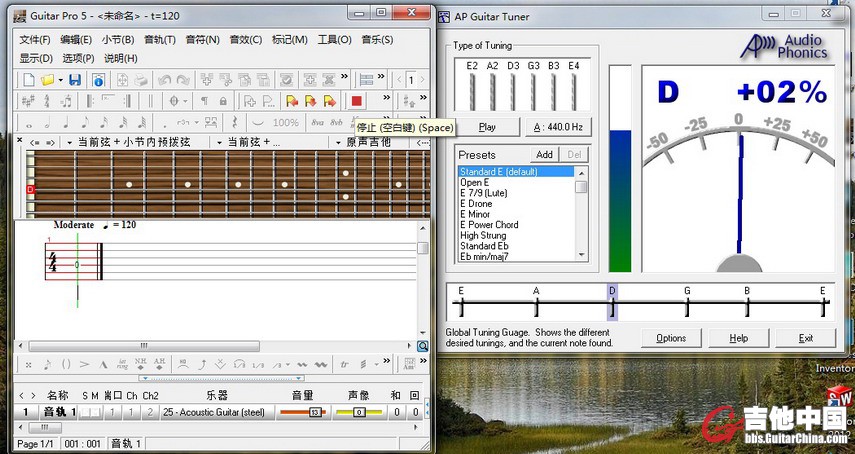Open the 文件(F) menu
The width and height of the screenshot is (855, 454).
coord(35,40)
